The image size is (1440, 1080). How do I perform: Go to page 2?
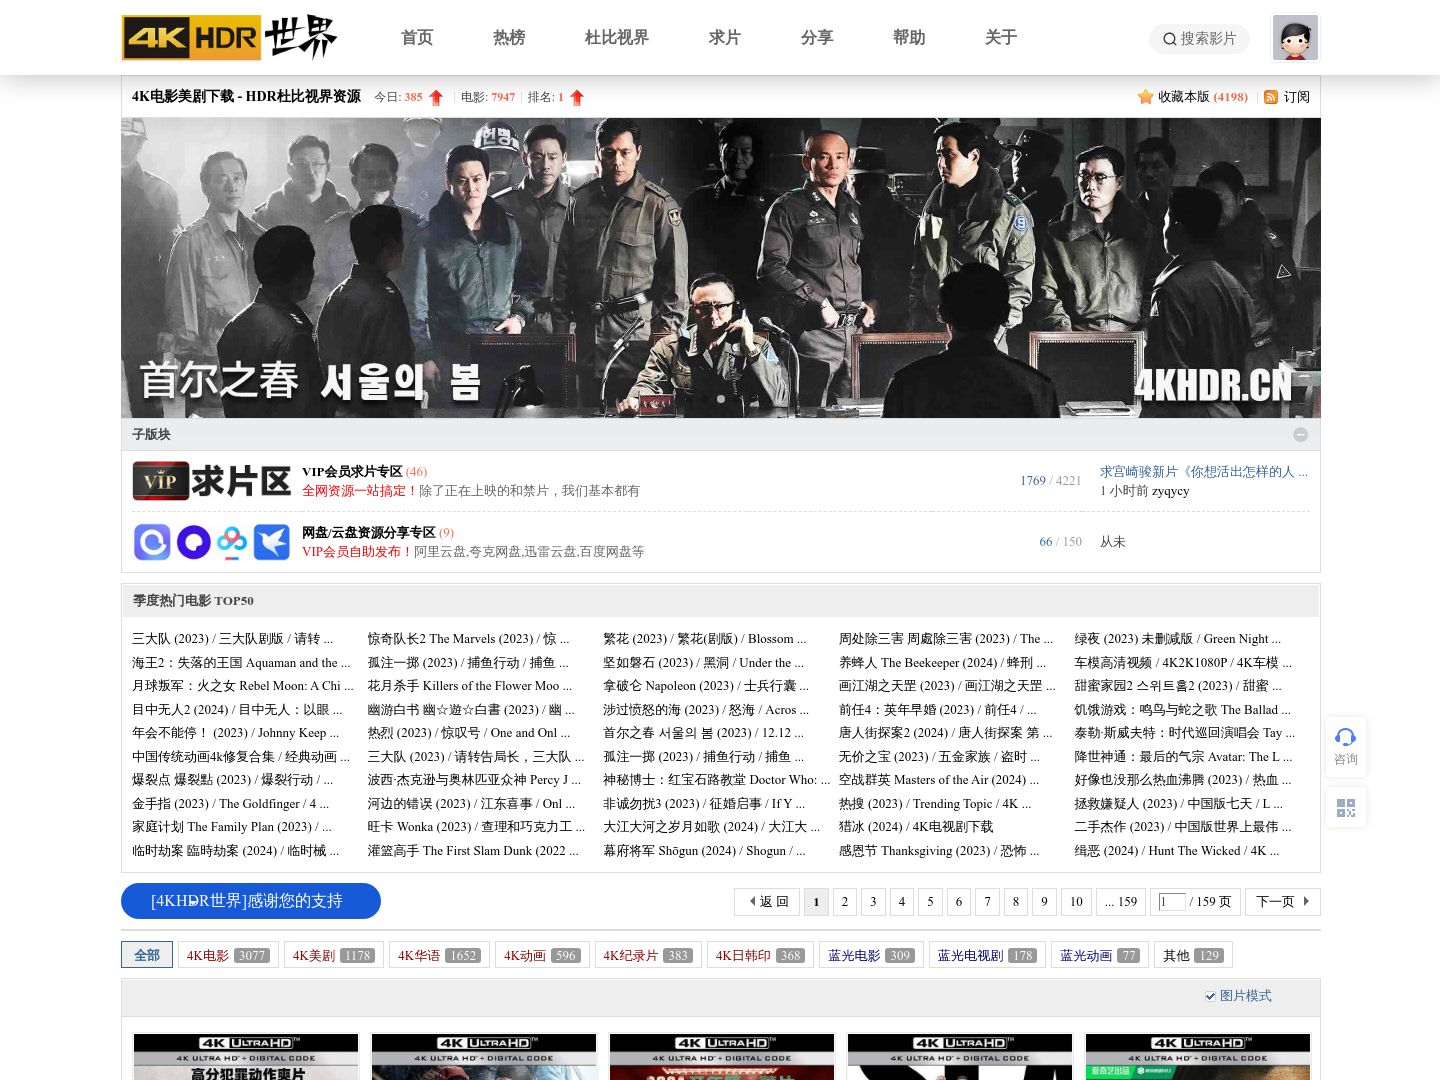(x=845, y=901)
